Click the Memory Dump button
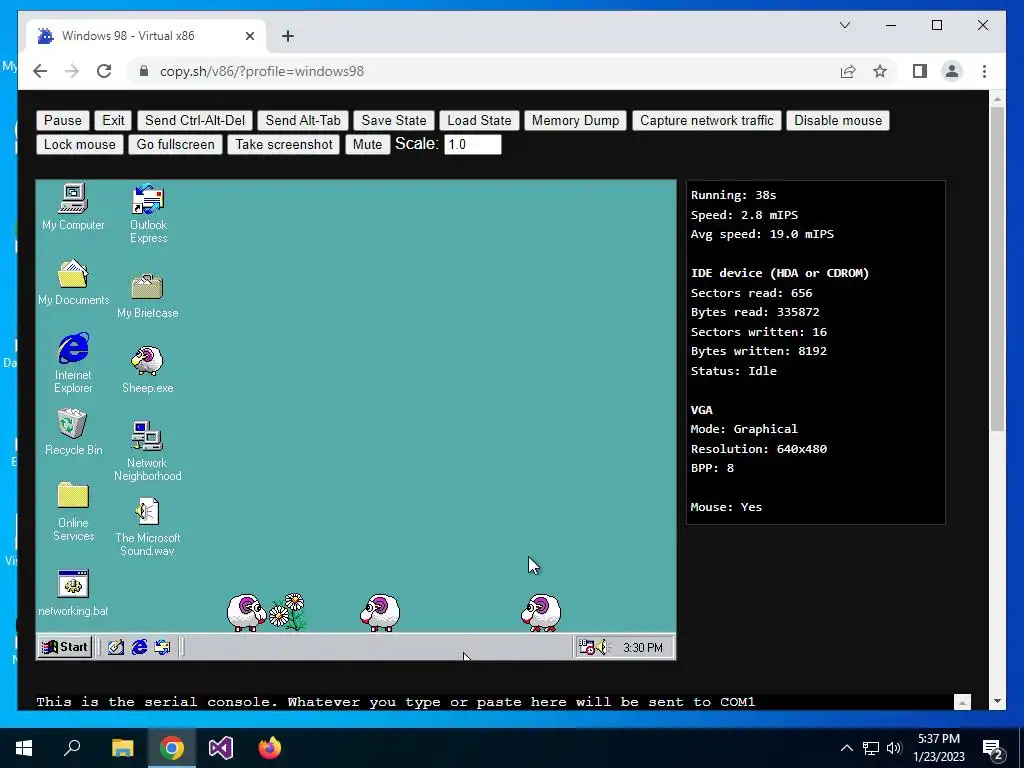 pos(575,120)
